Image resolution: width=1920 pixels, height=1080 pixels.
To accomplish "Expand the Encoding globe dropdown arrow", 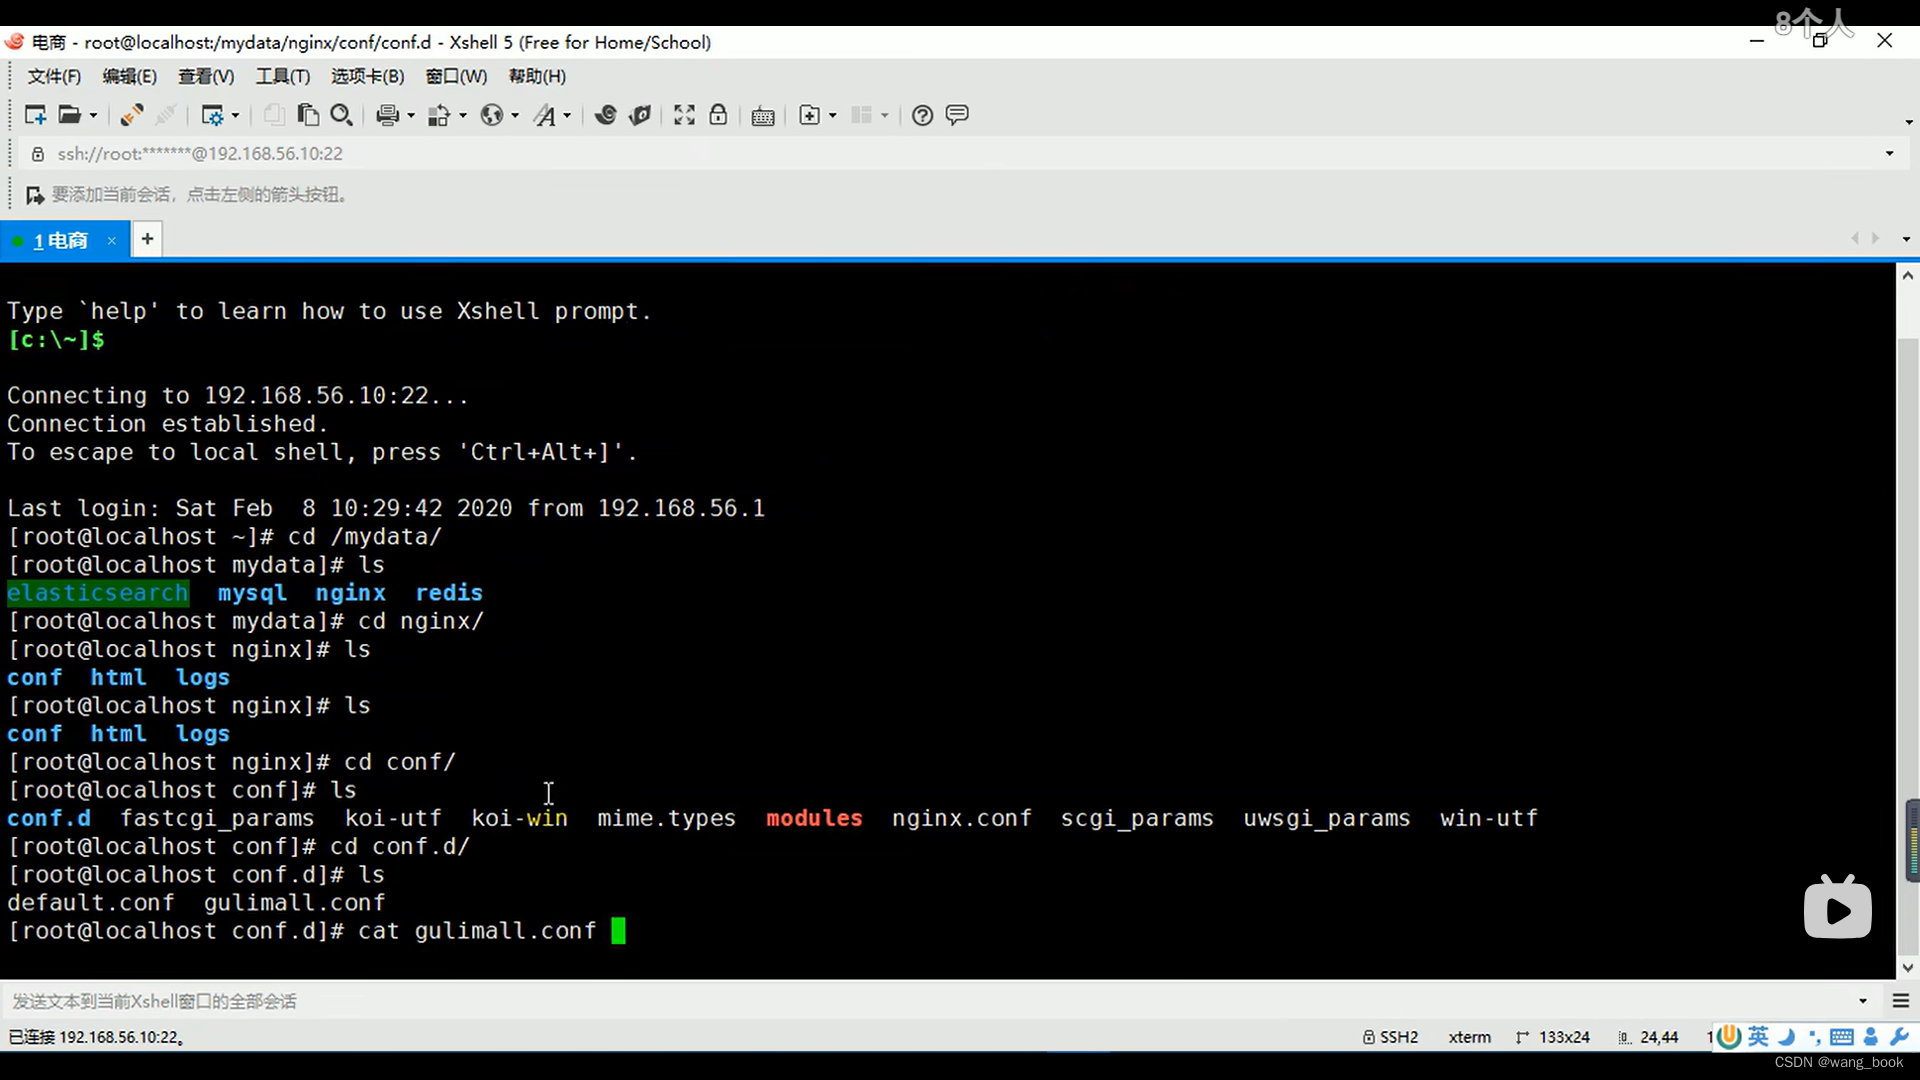I will tap(515, 116).
